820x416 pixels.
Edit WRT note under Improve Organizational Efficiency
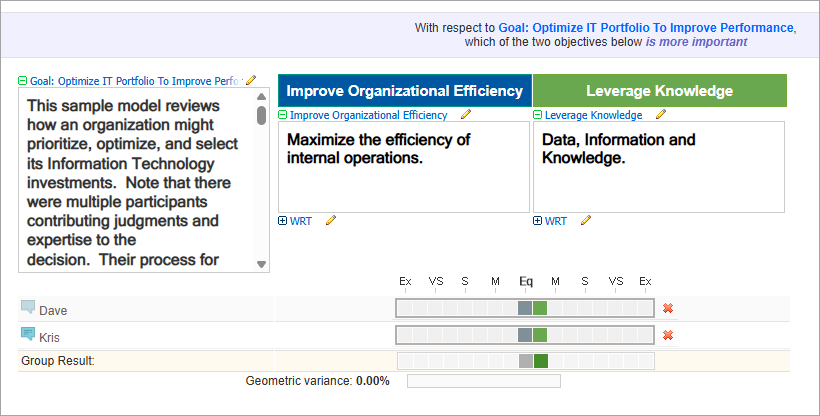[x=331, y=221]
